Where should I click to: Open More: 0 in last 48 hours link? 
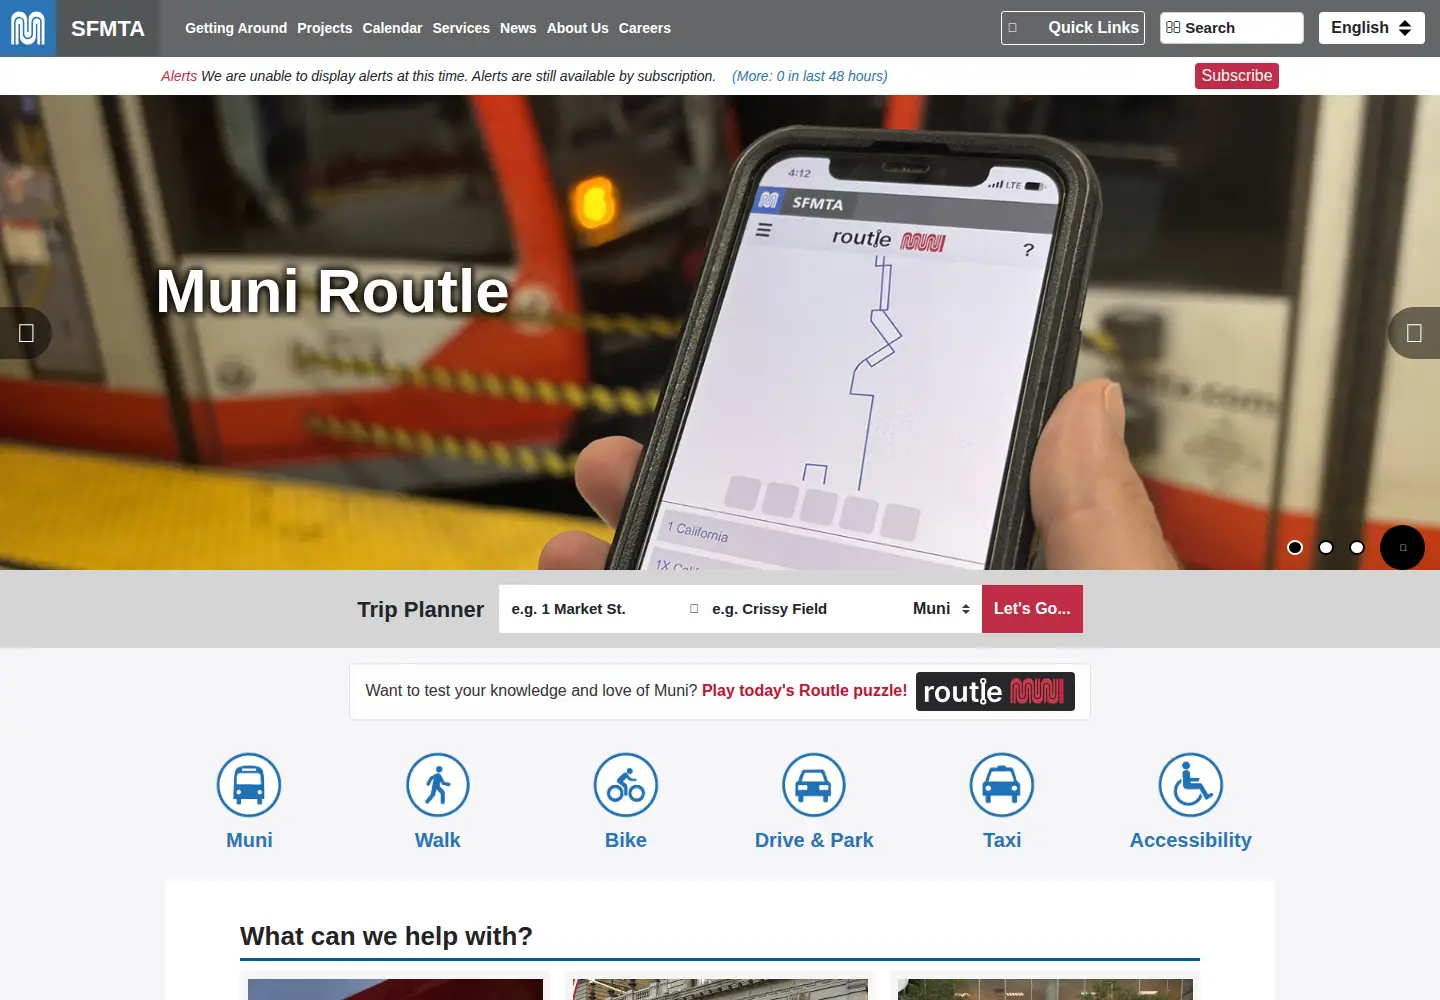click(810, 76)
